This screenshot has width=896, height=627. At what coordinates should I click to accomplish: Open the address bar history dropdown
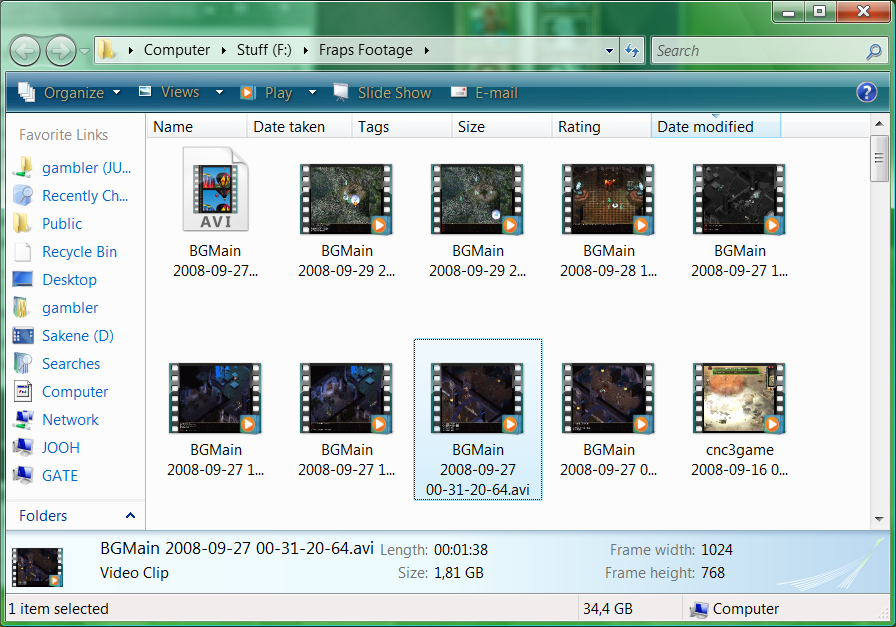pos(609,51)
